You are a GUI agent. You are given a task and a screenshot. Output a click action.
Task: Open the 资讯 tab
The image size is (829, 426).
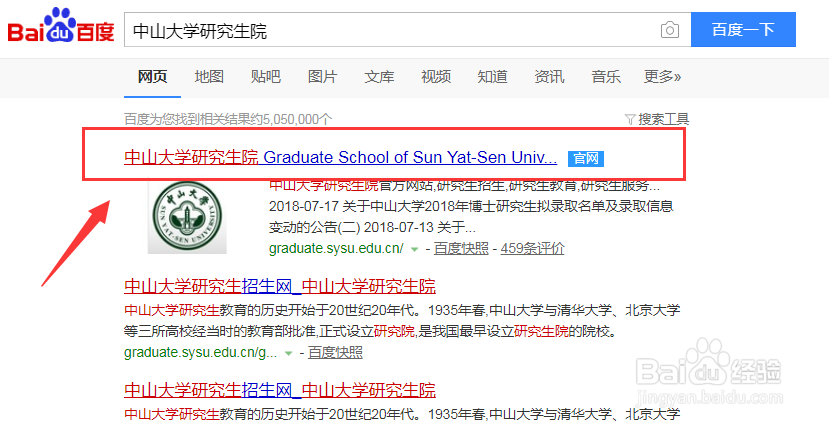coord(549,77)
